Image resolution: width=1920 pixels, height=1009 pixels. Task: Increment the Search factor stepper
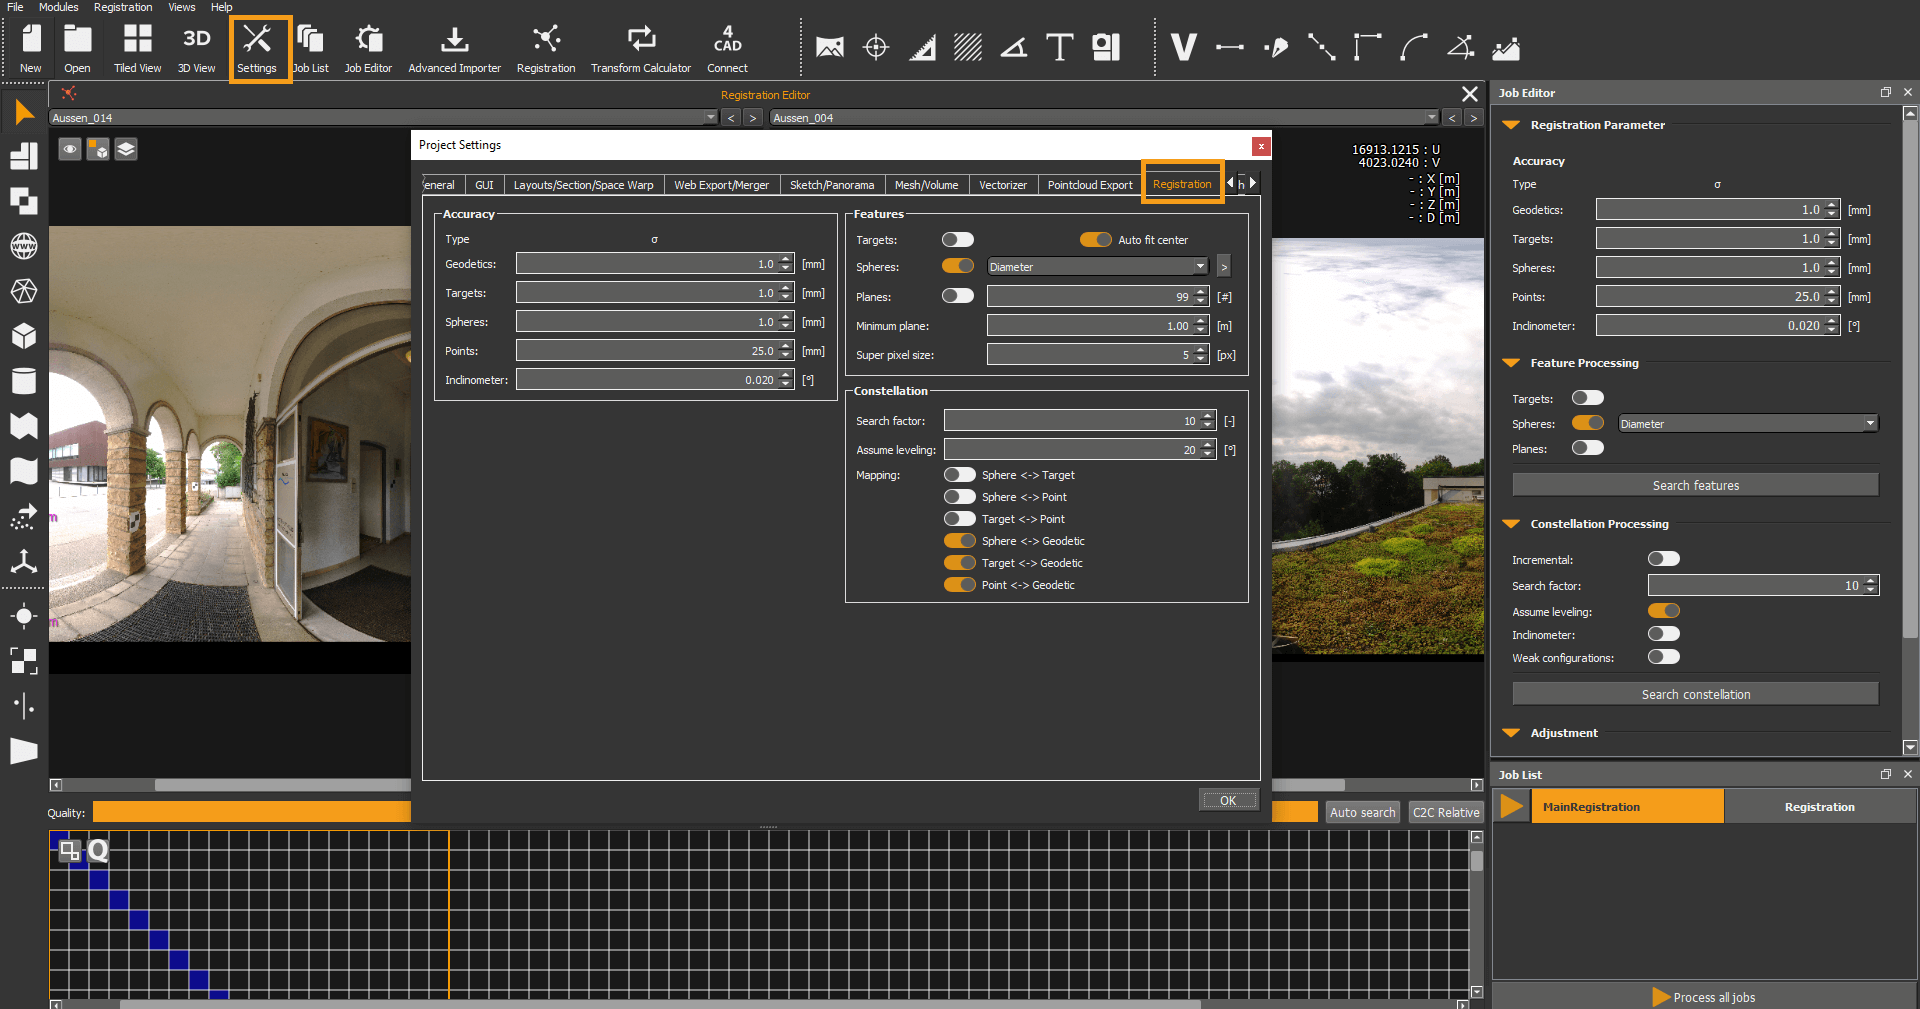(1206, 416)
